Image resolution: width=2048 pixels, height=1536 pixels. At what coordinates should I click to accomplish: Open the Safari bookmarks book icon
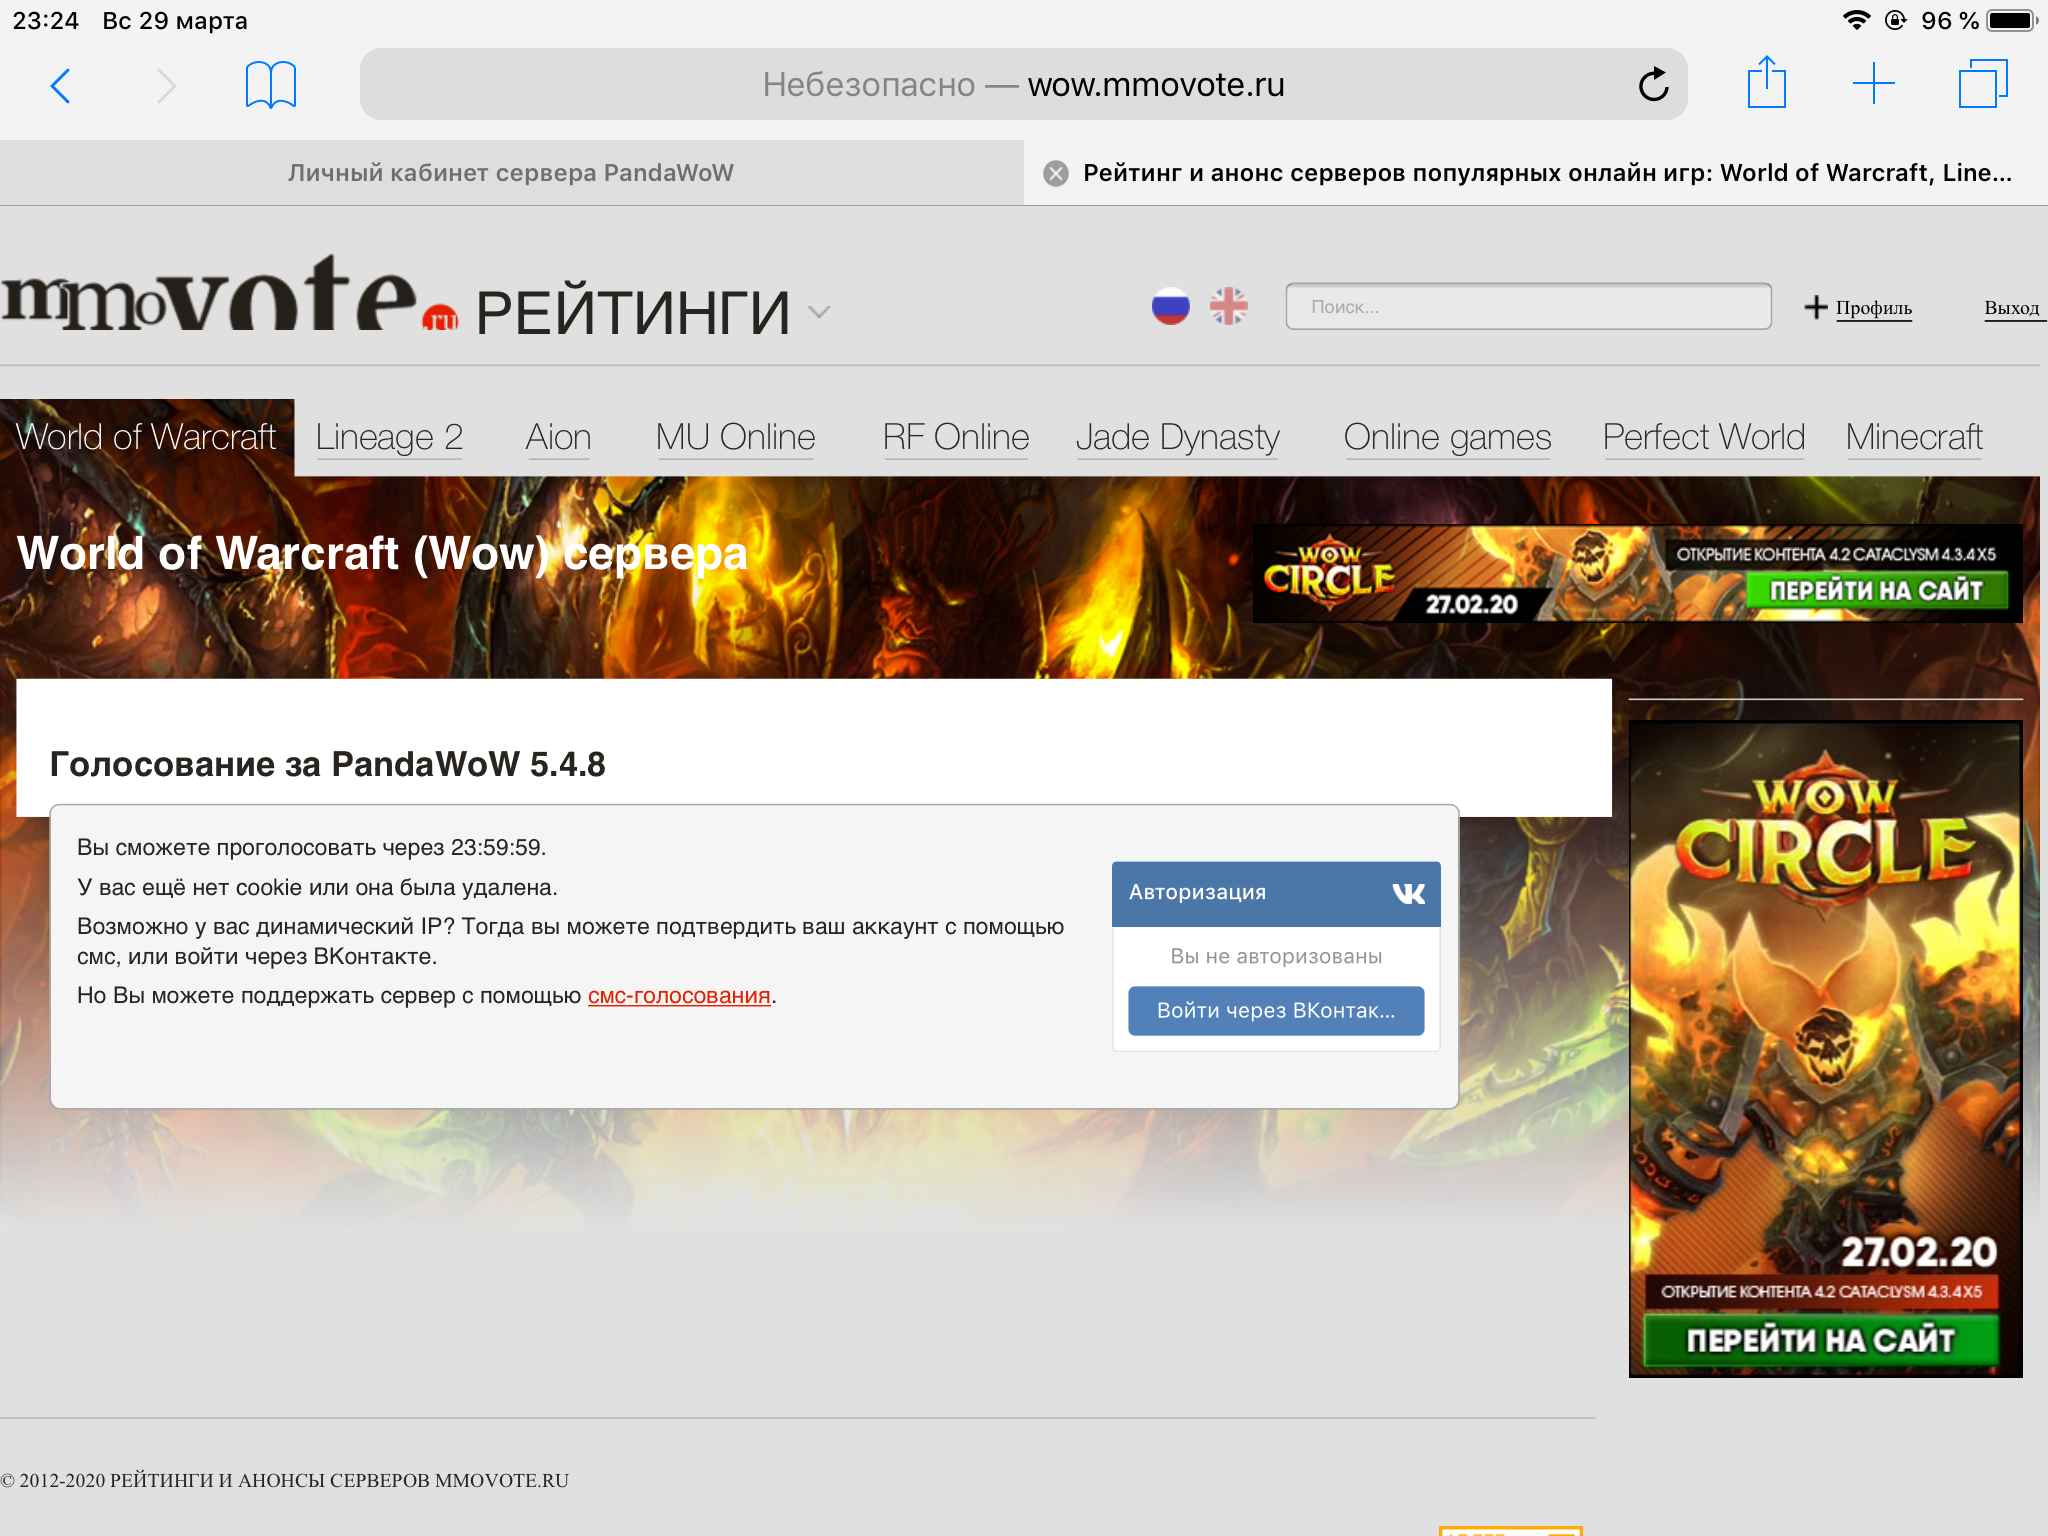coord(271,85)
